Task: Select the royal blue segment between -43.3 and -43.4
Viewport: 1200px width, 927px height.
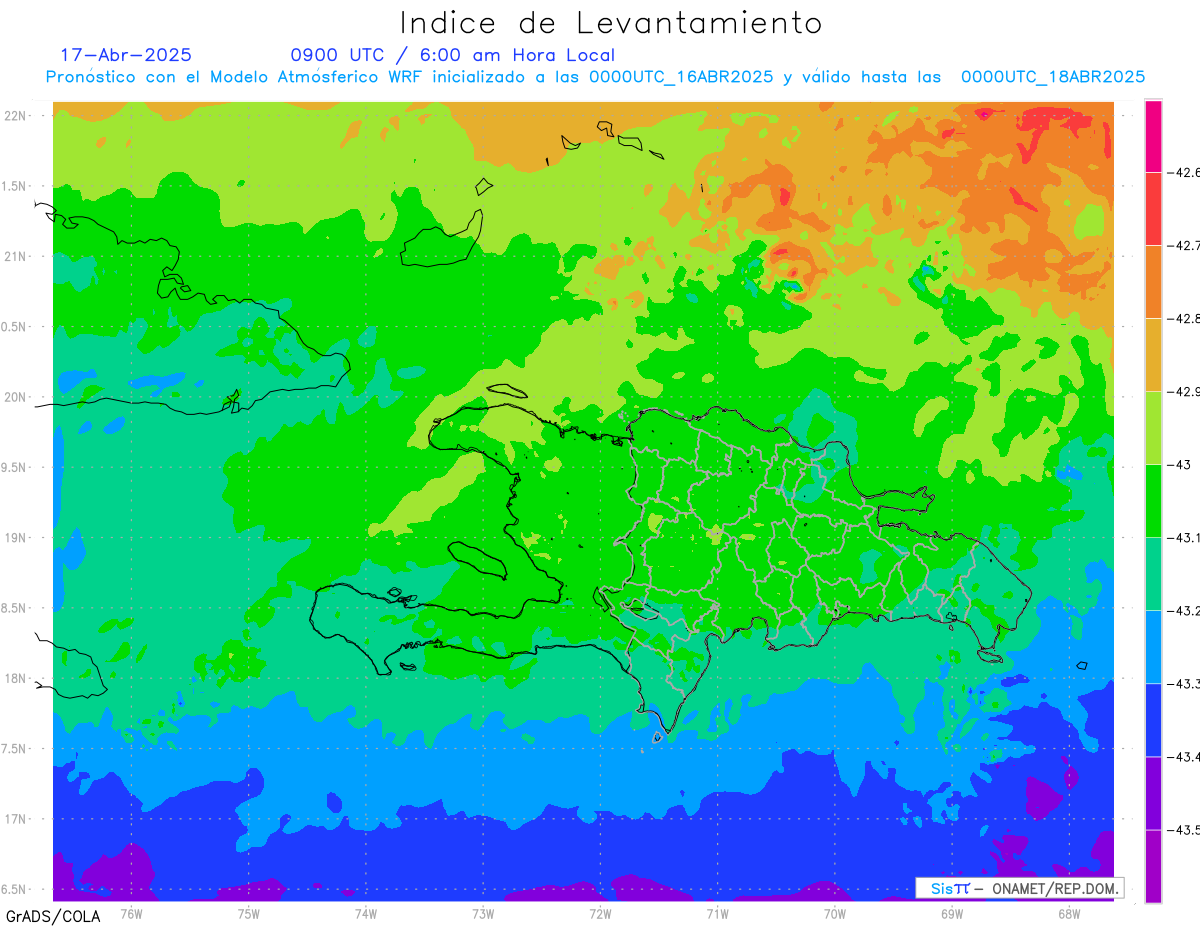Action: (1153, 719)
